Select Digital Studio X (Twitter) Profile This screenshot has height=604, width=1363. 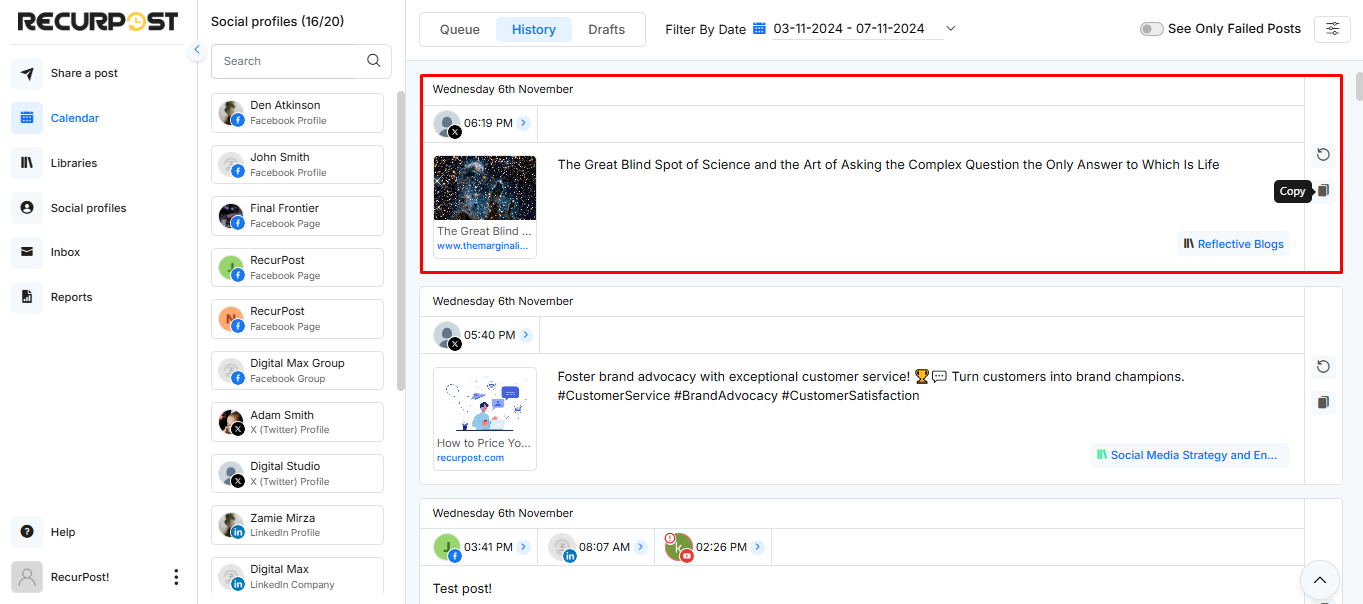pyautogui.click(x=297, y=474)
